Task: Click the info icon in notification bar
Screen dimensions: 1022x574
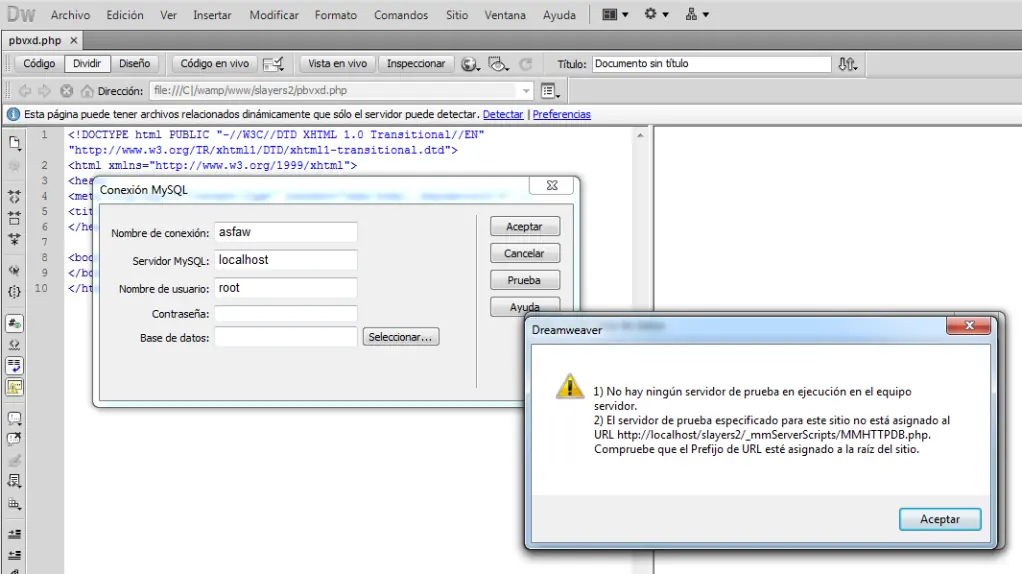Action: click(x=13, y=114)
